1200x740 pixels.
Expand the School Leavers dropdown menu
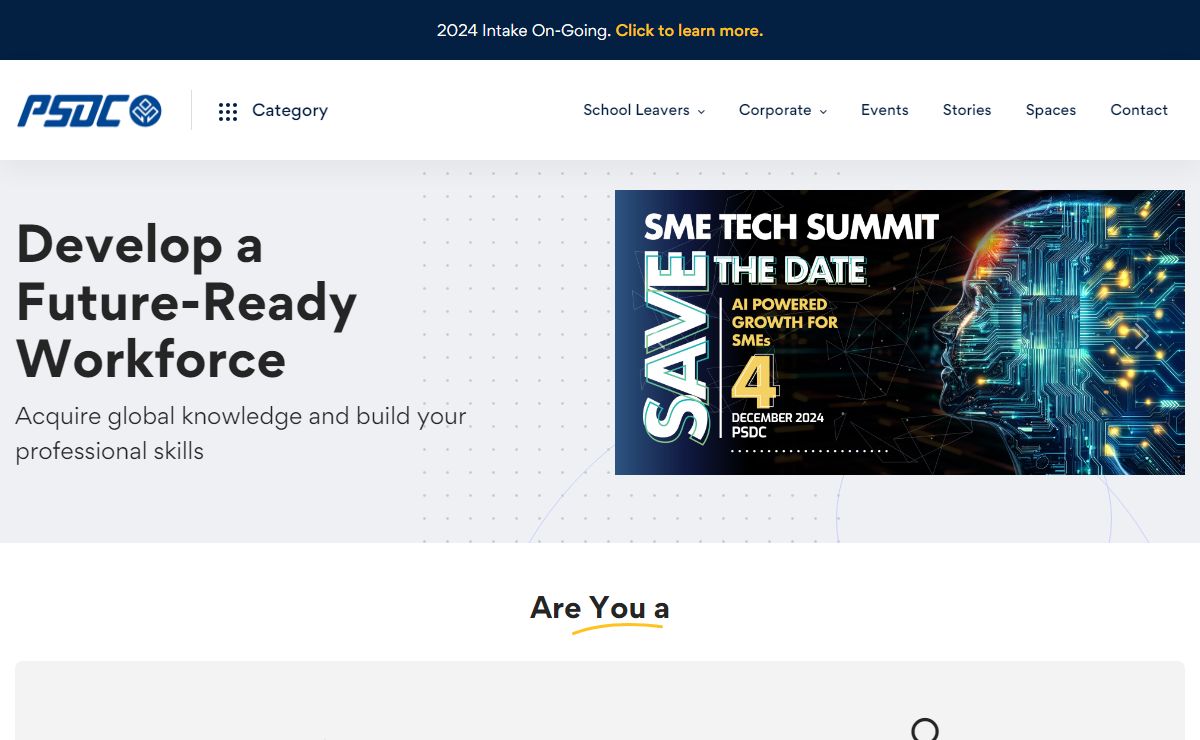click(x=644, y=110)
